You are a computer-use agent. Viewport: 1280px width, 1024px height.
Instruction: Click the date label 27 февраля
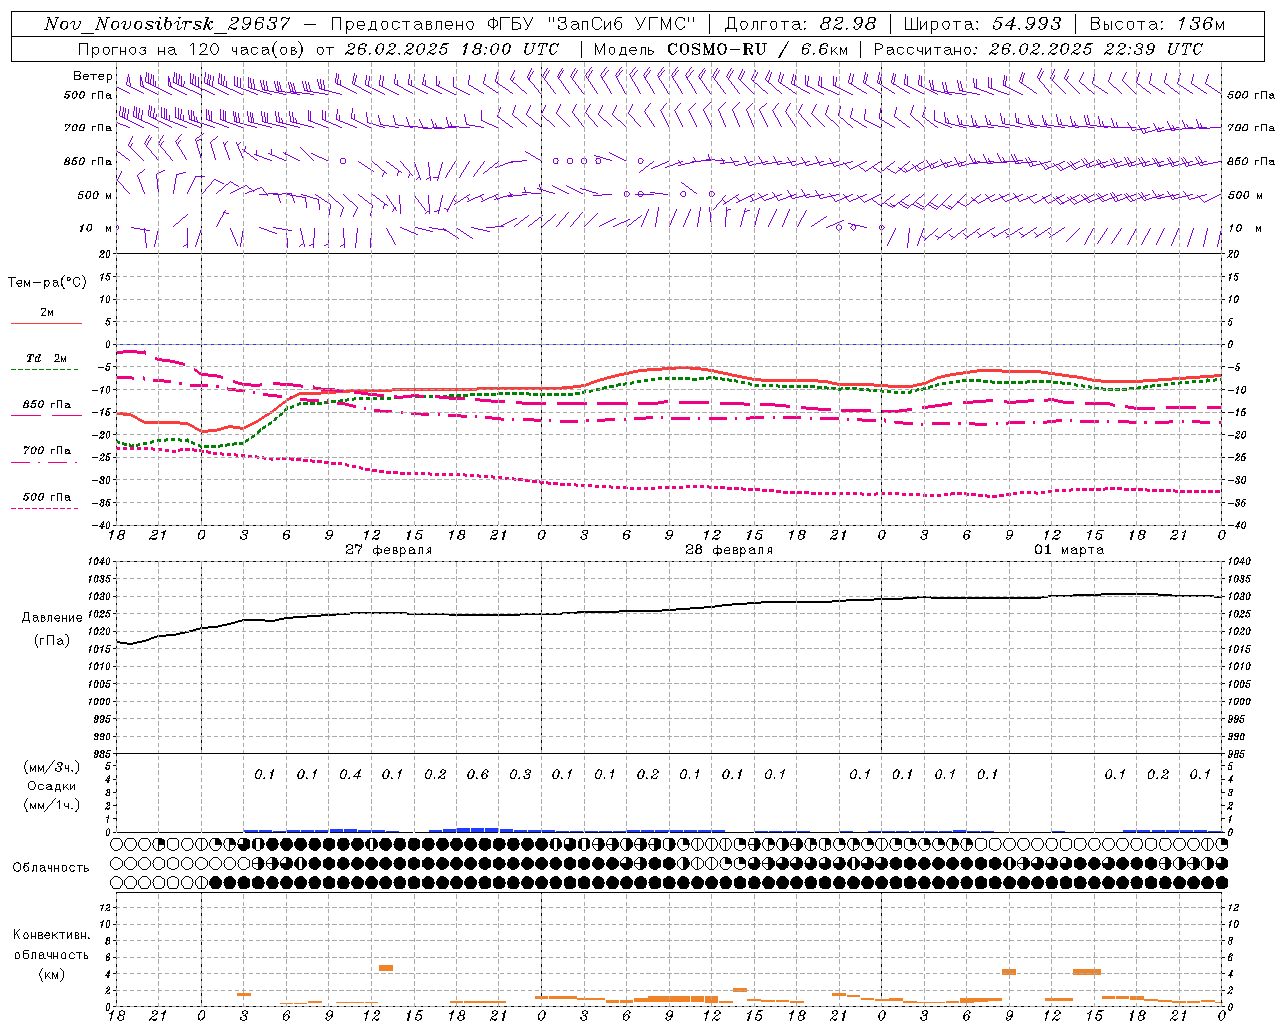click(x=389, y=550)
